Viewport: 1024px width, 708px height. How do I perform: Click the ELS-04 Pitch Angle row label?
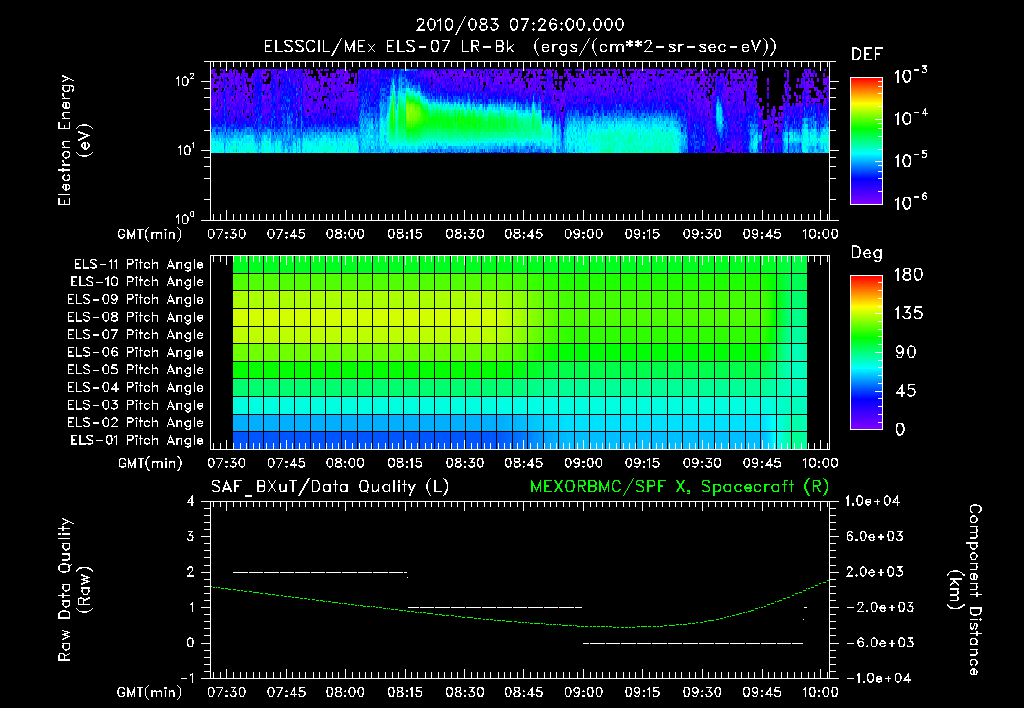(136, 388)
